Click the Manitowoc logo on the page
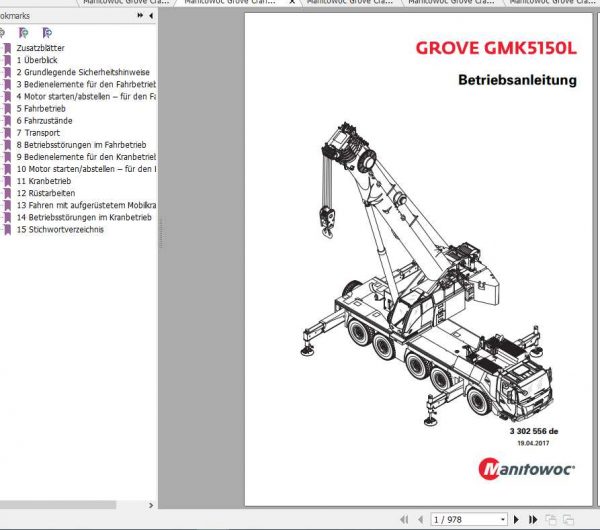 point(527,469)
